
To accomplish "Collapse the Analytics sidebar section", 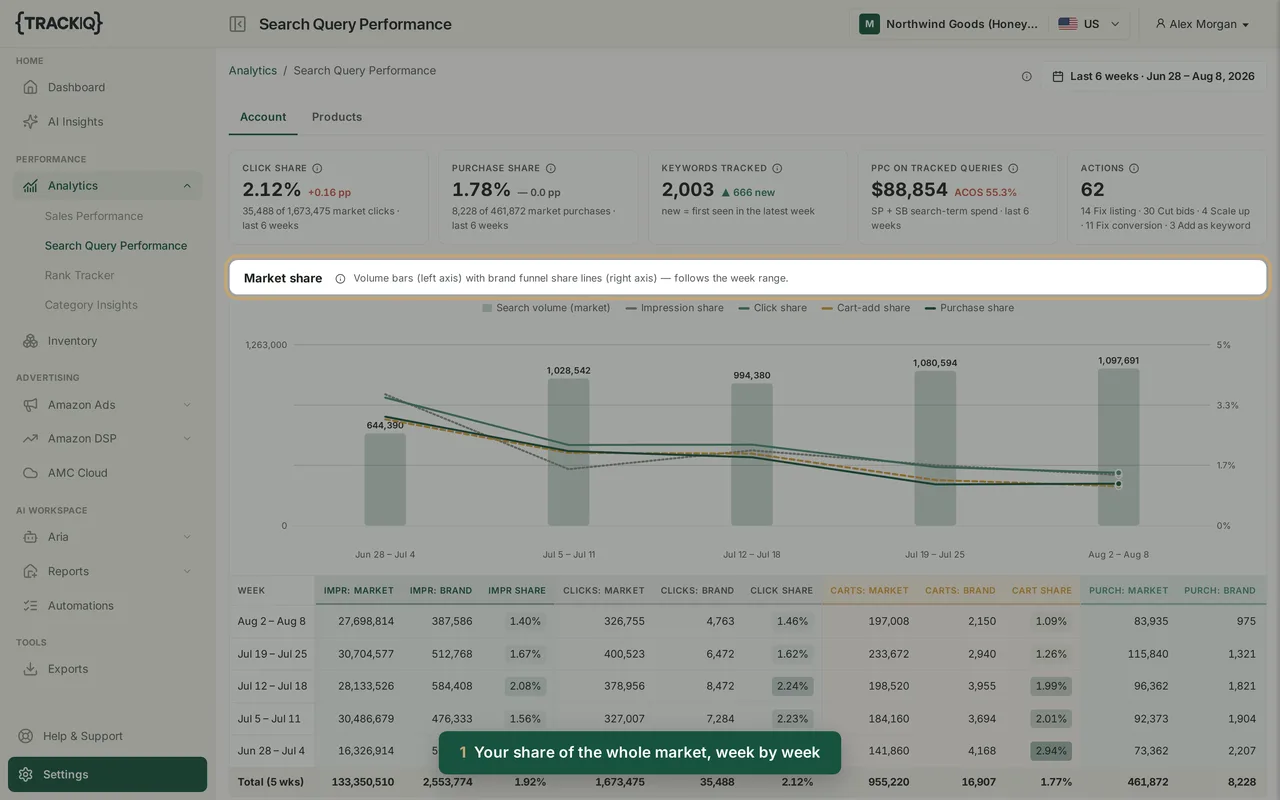I will tap(187, 186).
